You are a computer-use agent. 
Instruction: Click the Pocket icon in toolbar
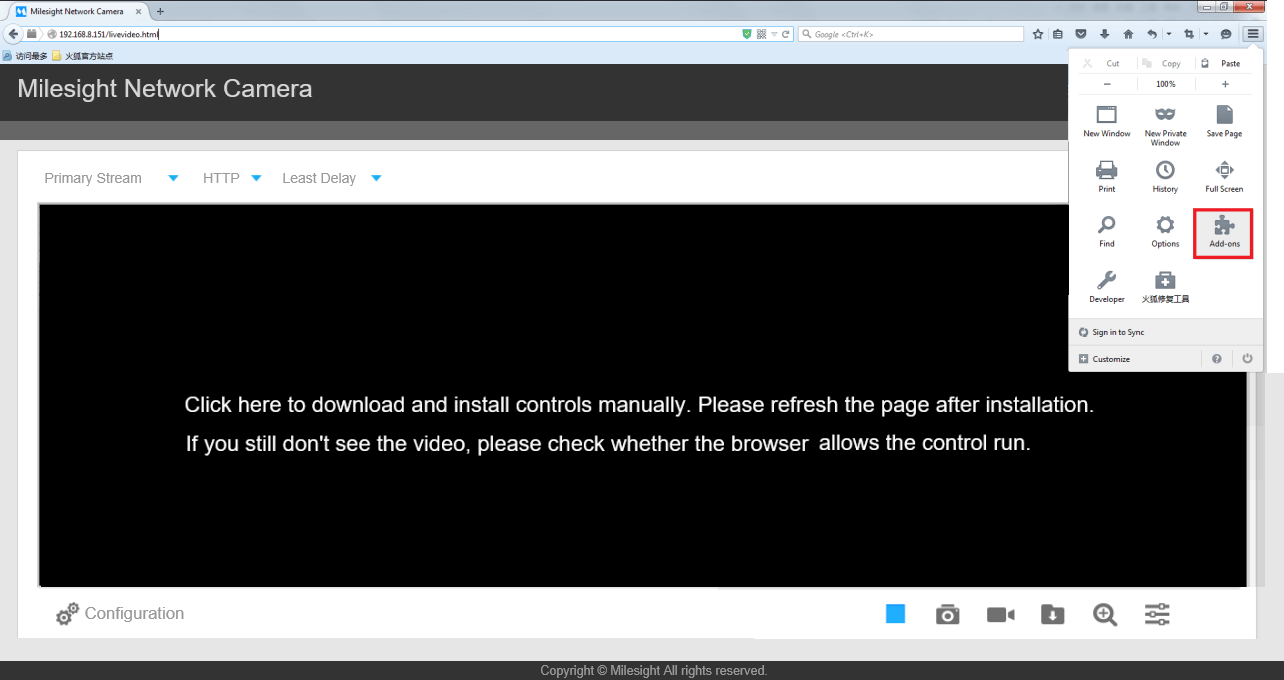(x=1081, y=34)
